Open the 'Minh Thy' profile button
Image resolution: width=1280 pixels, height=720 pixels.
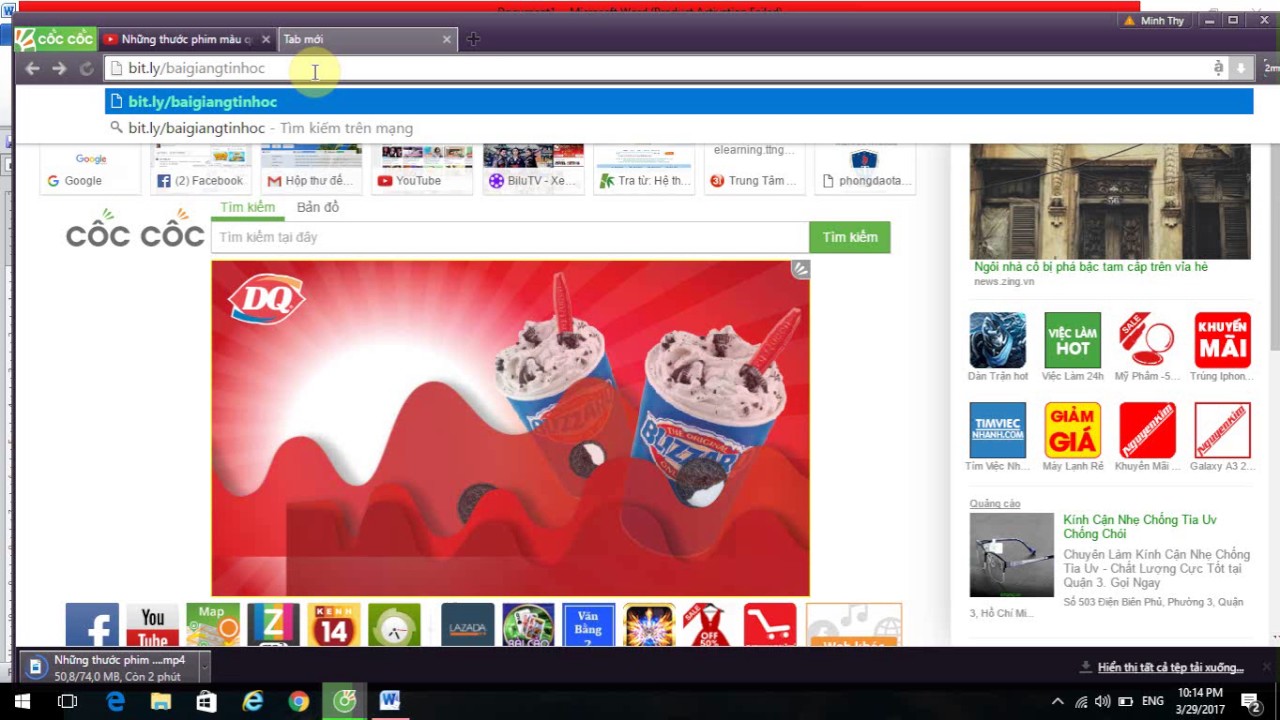tap(1154, 20)
